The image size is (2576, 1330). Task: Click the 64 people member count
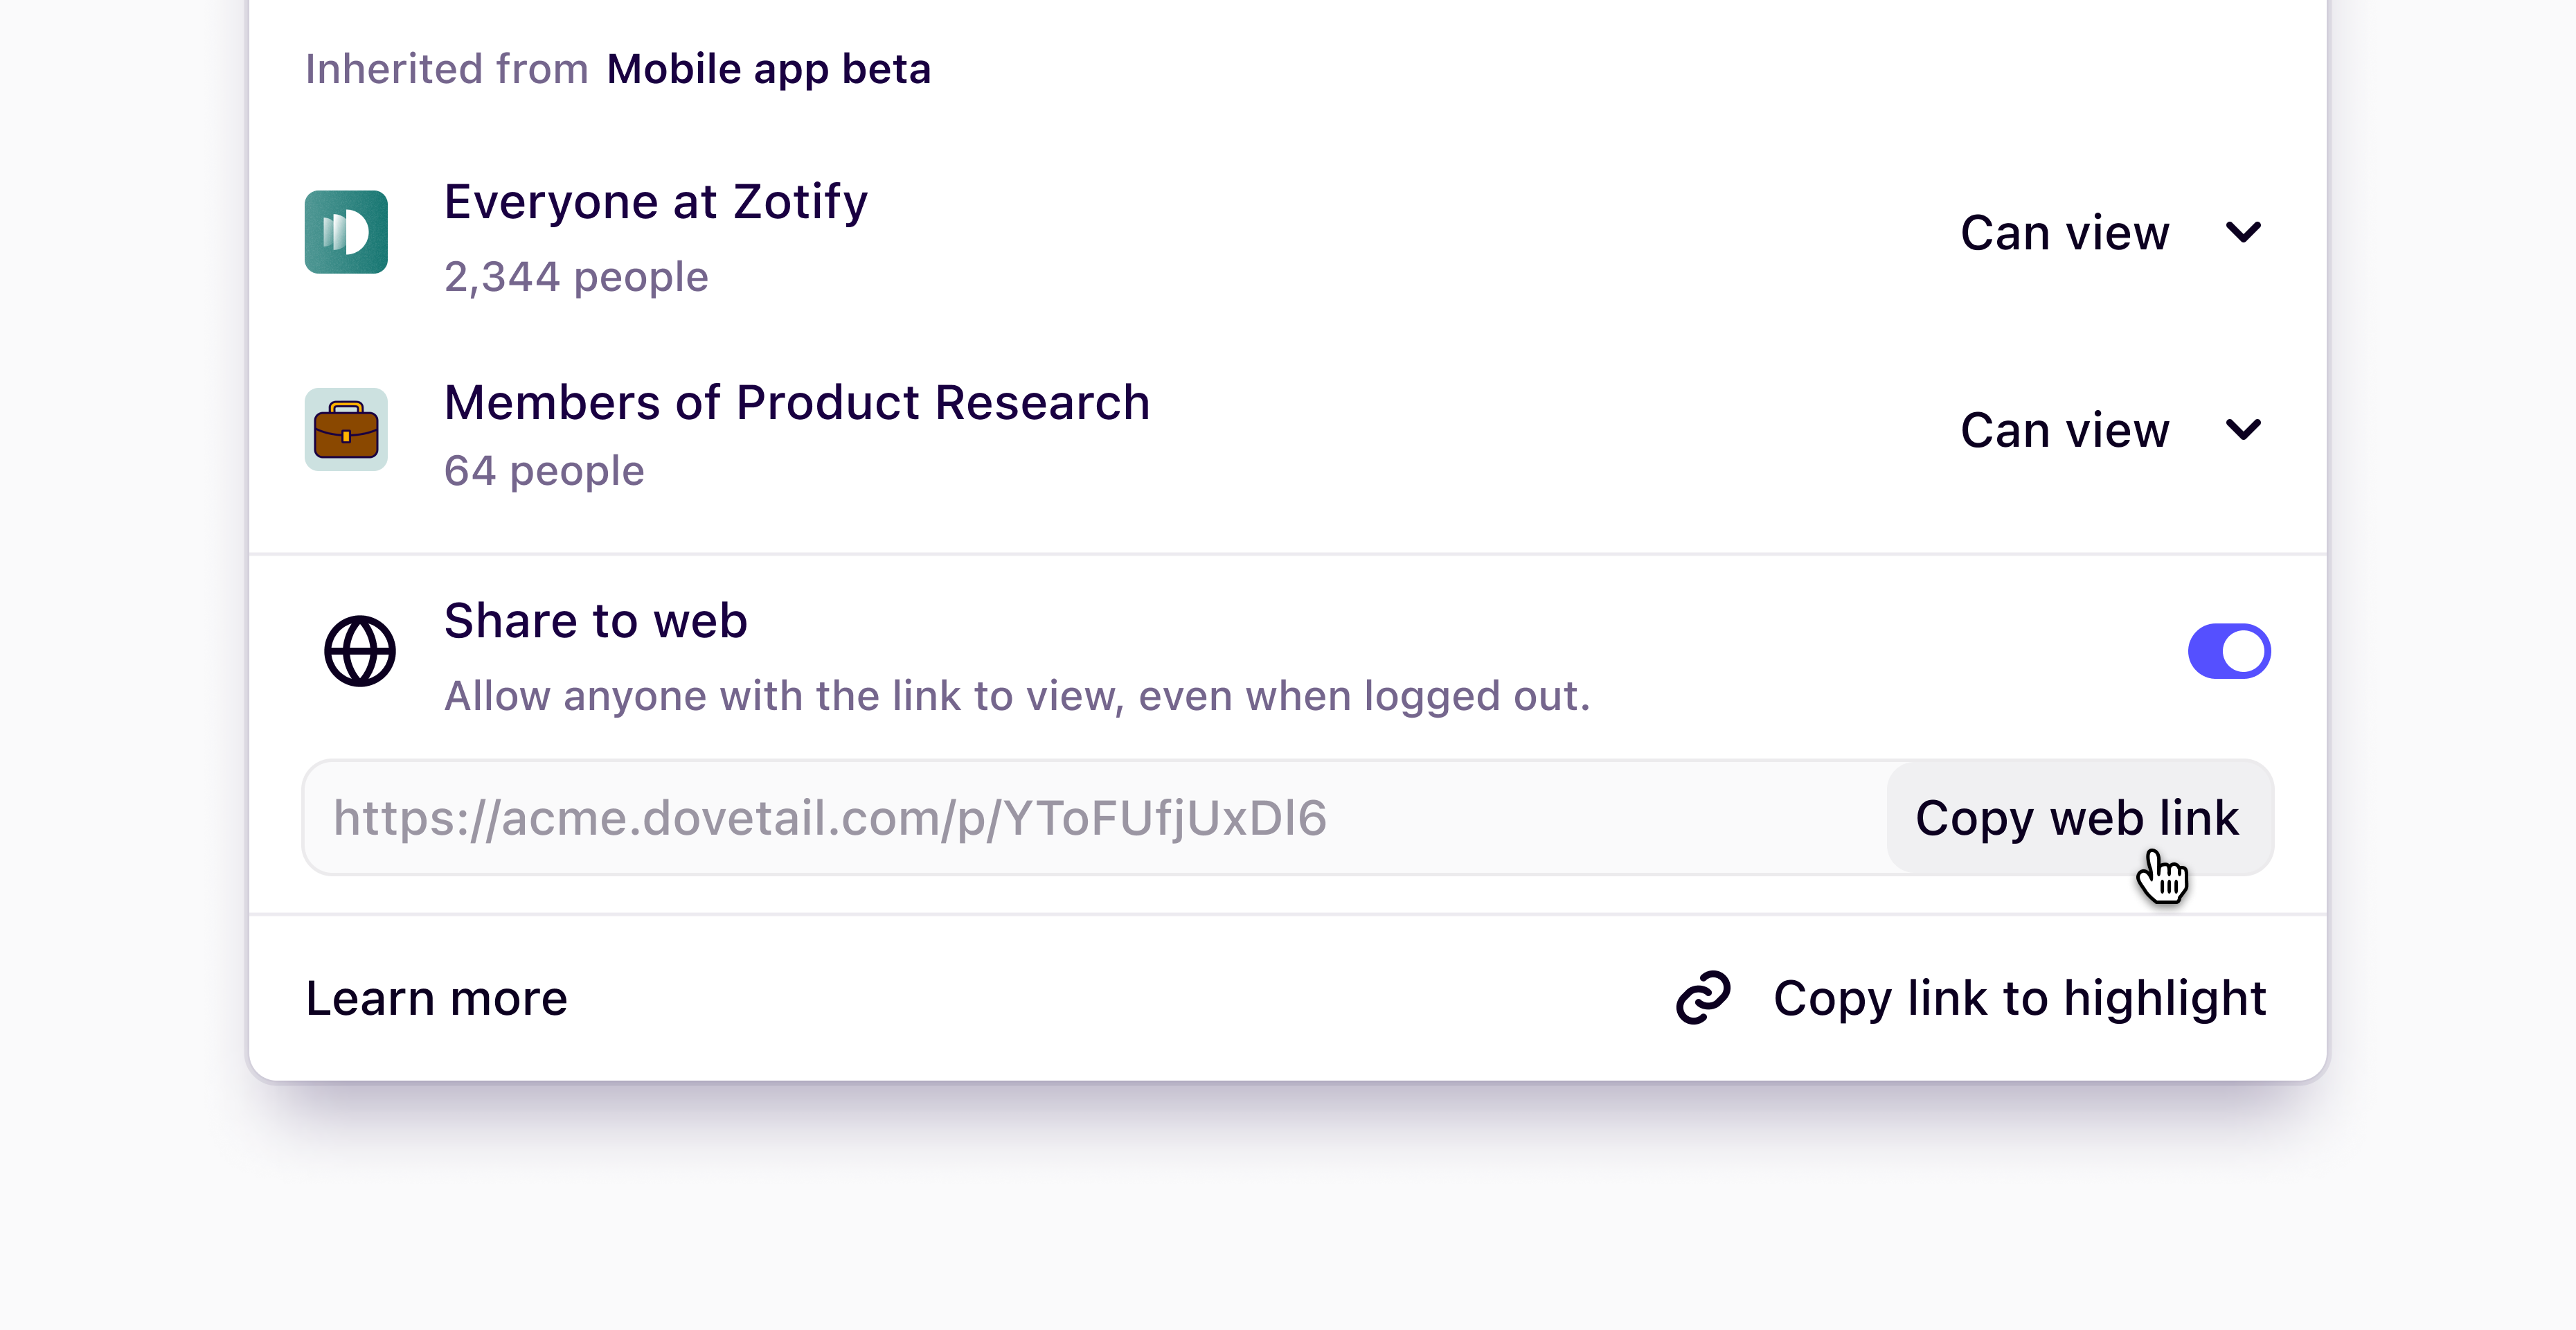(x=544, y=471)
